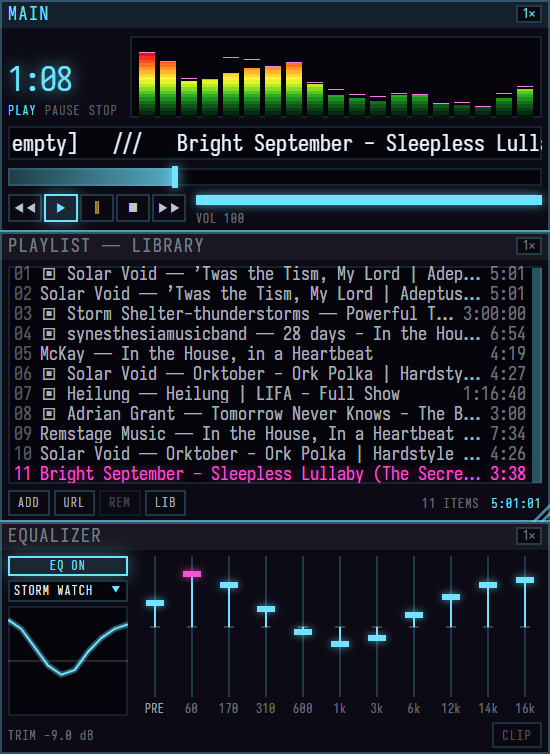
Task: Toggle the EQ ON button
Action: [x=68, y=566]
